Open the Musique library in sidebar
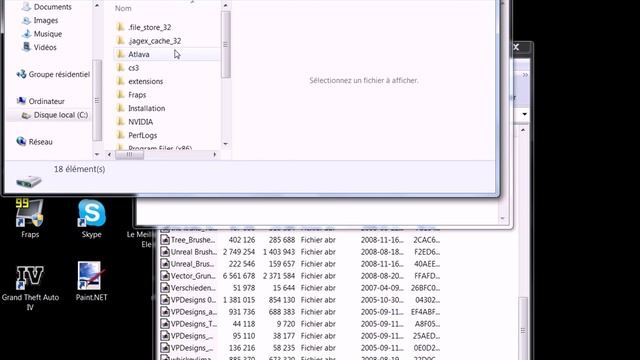This screenshot has height=360, width=640. pyautogui.click(x=42, y=34)
